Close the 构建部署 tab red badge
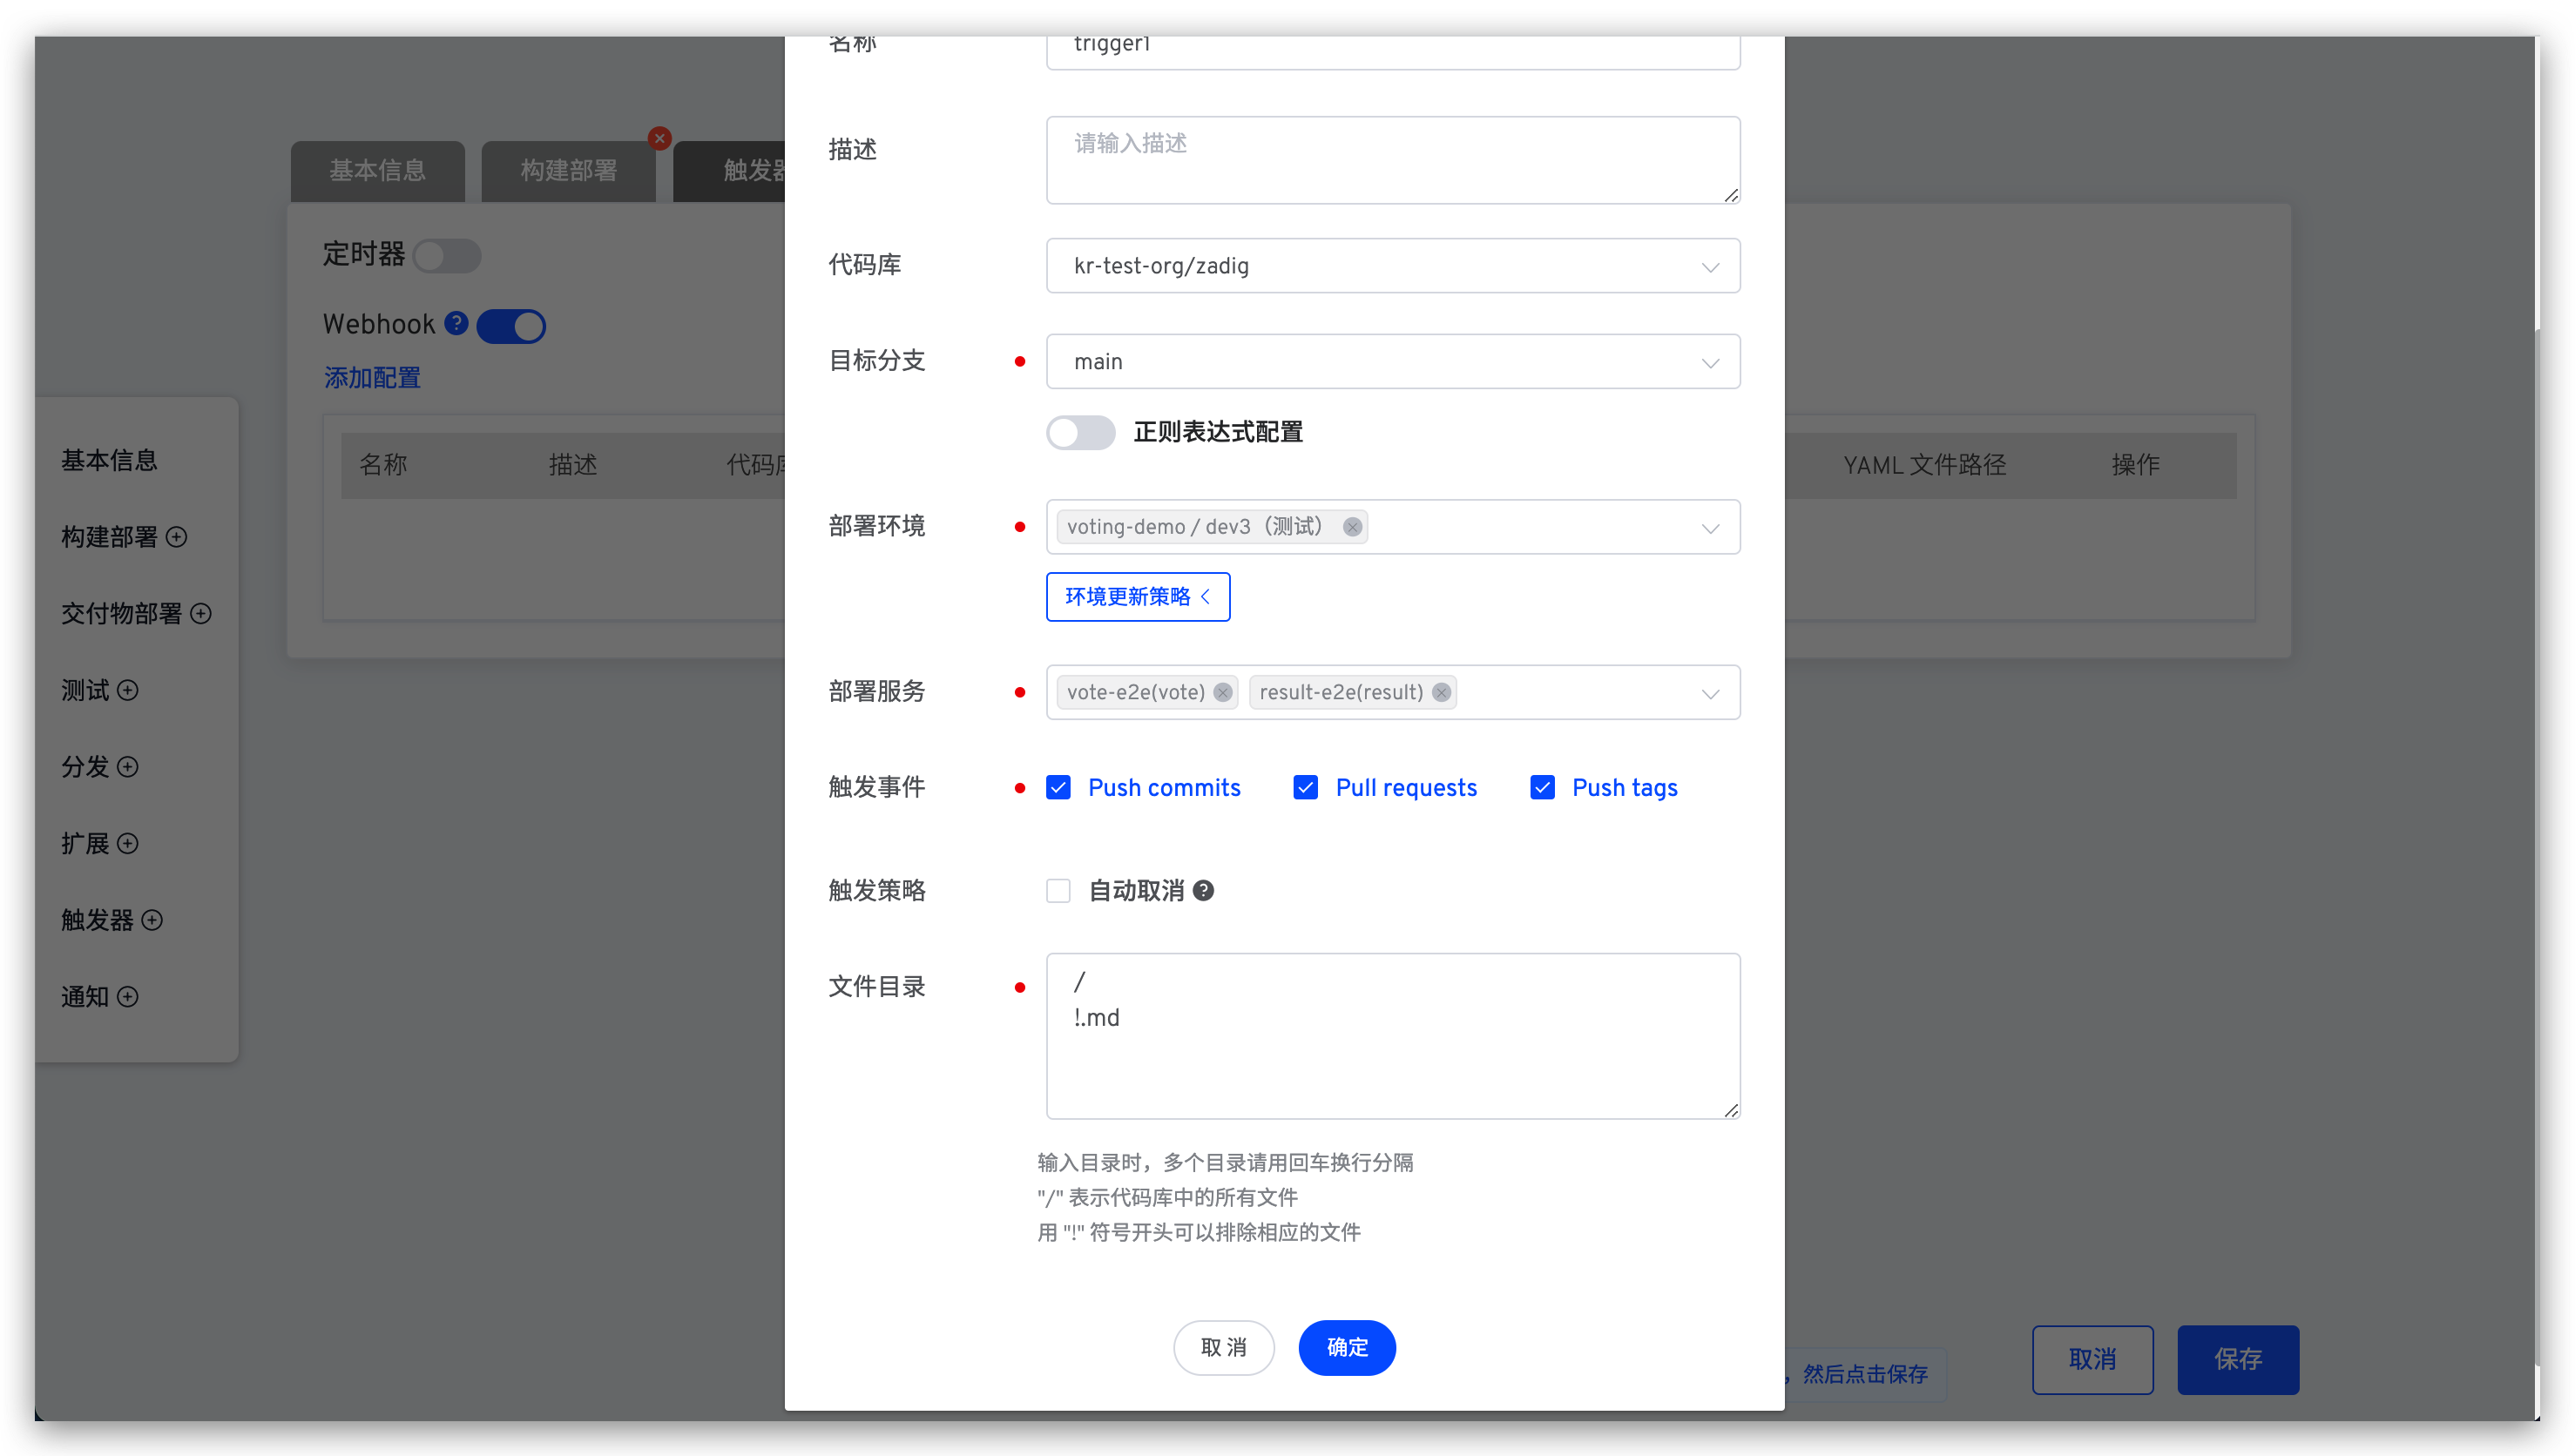 click(x=659, y=138)
